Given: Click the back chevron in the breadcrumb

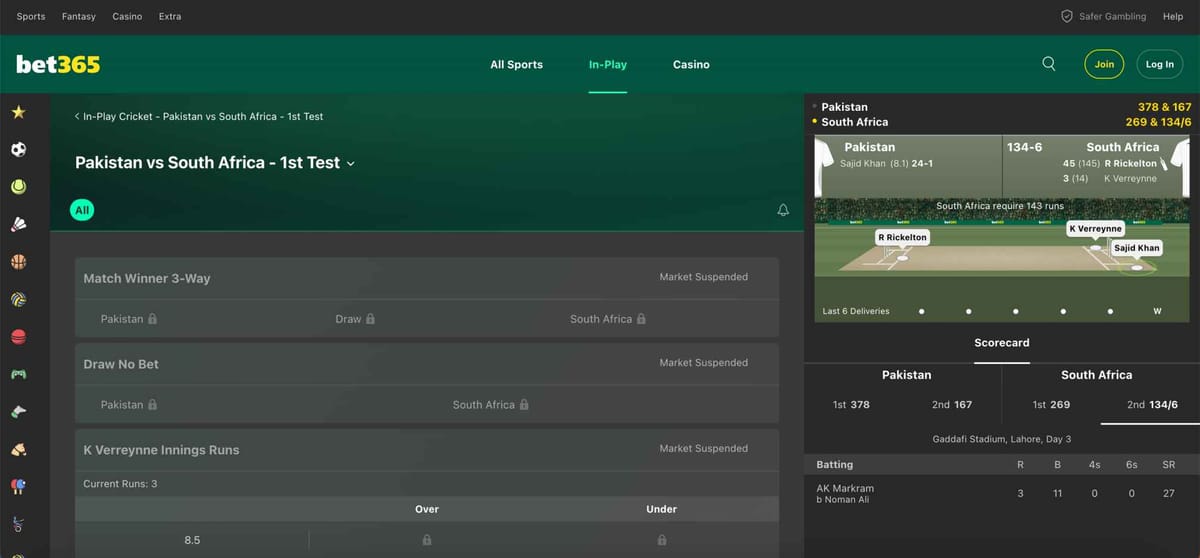Looking at the screenshot, I should coord(77,116).
